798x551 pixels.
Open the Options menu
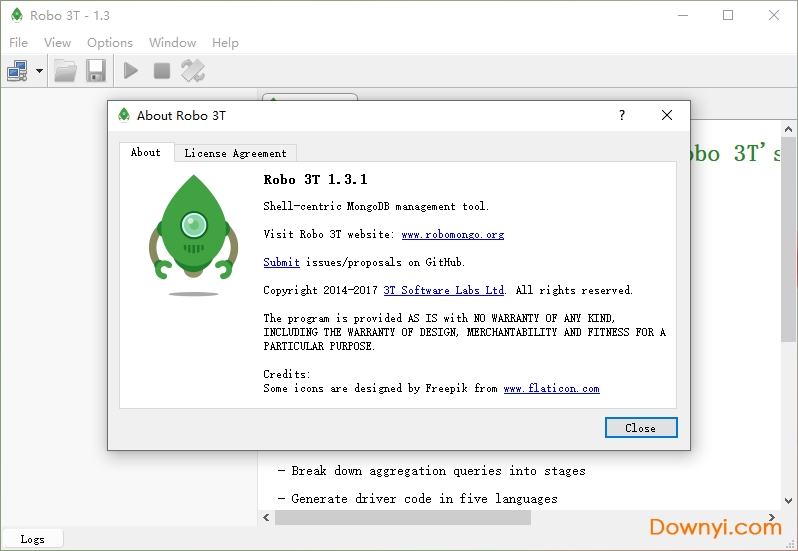(x=110, y=43)
